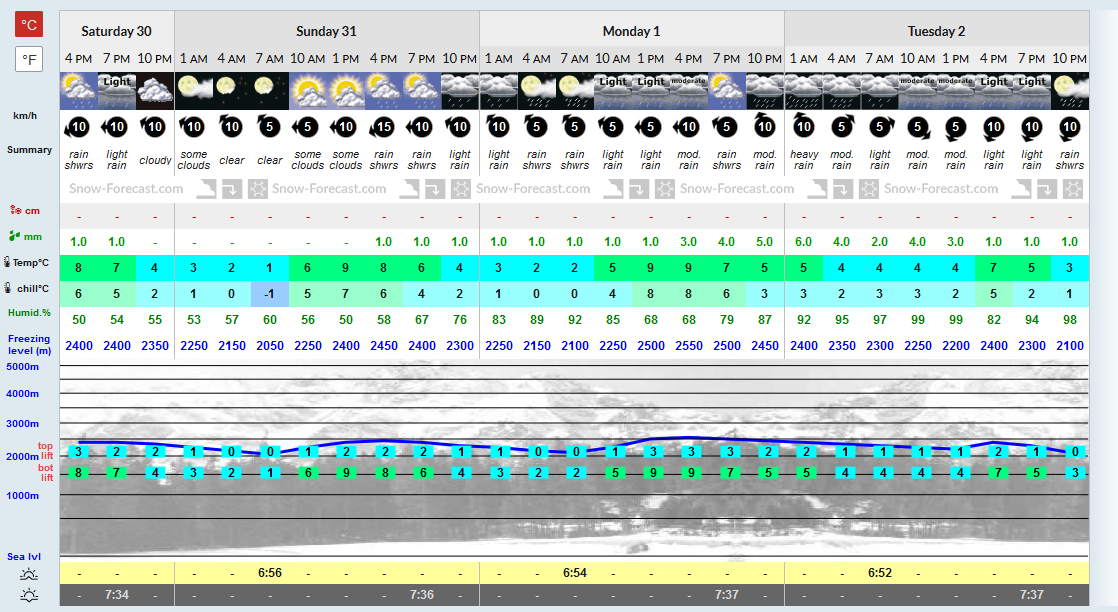The width and height of the screenshot is (1118, 612).
Task: Click Sunday 1 AM moon and clouds icon
Action: (193, 91)
